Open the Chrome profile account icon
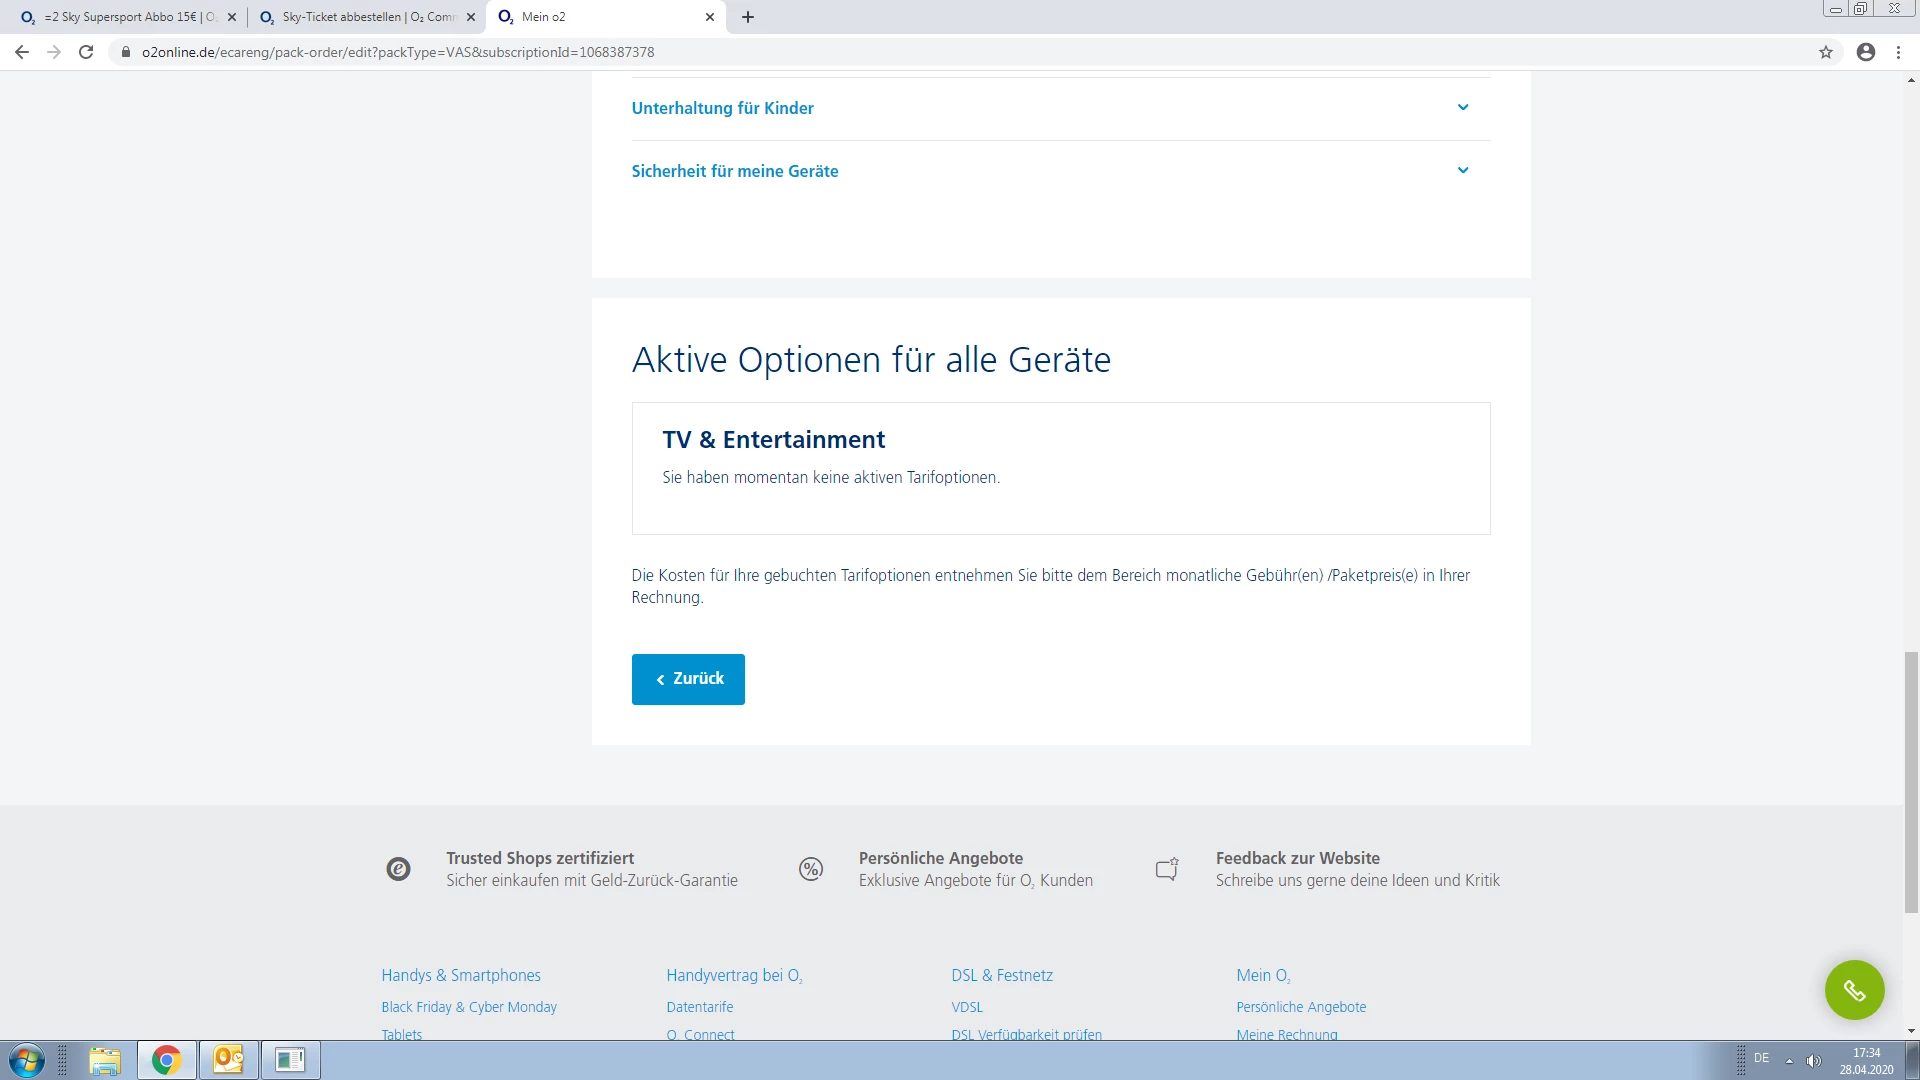 [x=1866, y=52]
